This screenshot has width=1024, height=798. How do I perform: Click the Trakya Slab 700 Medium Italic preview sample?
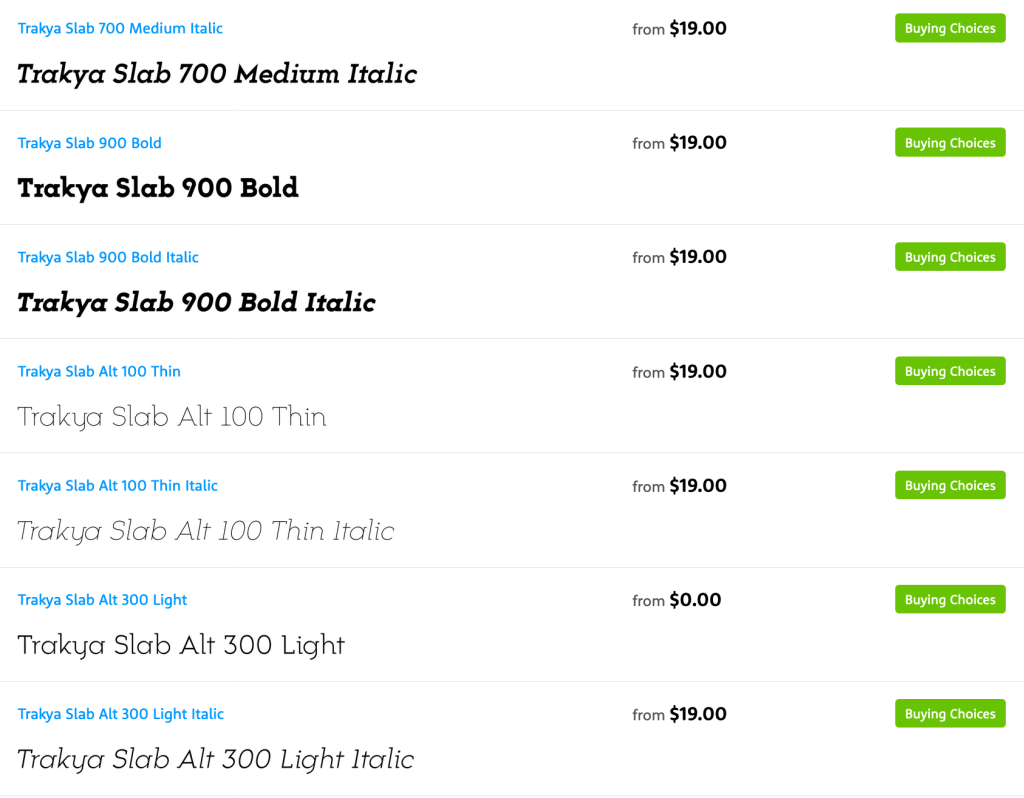coord(217,74)
